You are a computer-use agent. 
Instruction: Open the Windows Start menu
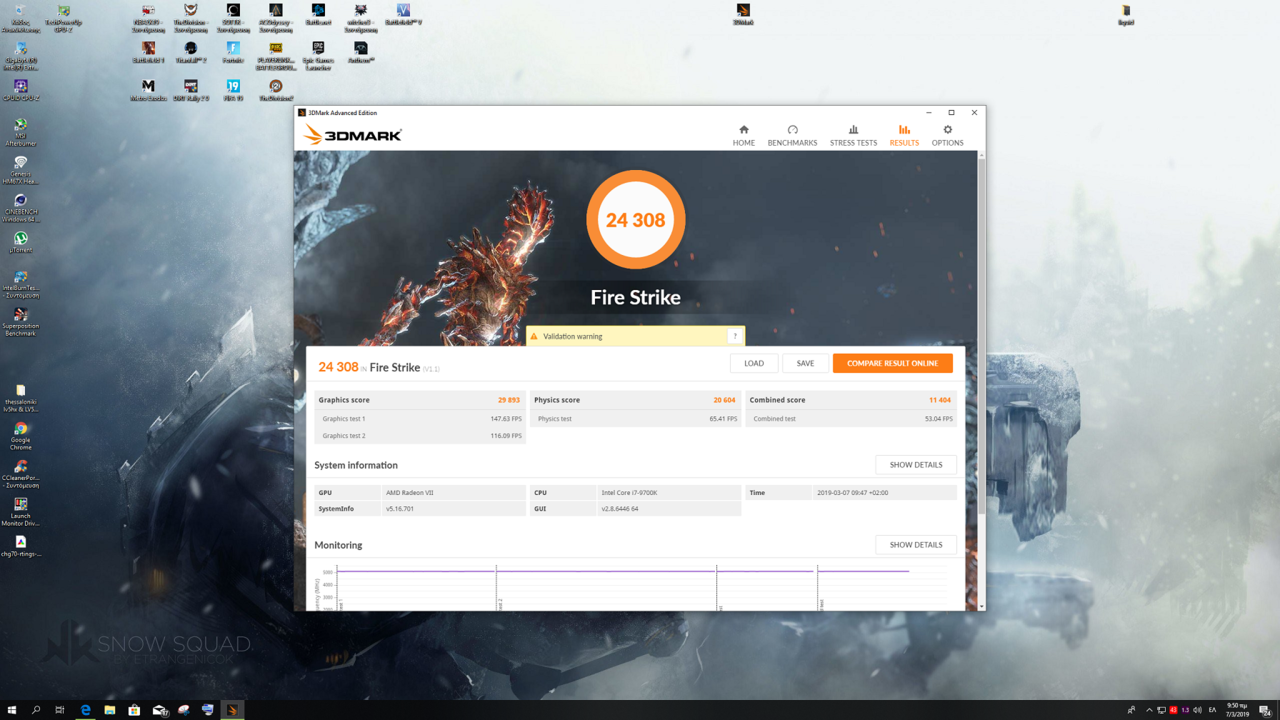point(12,710)
